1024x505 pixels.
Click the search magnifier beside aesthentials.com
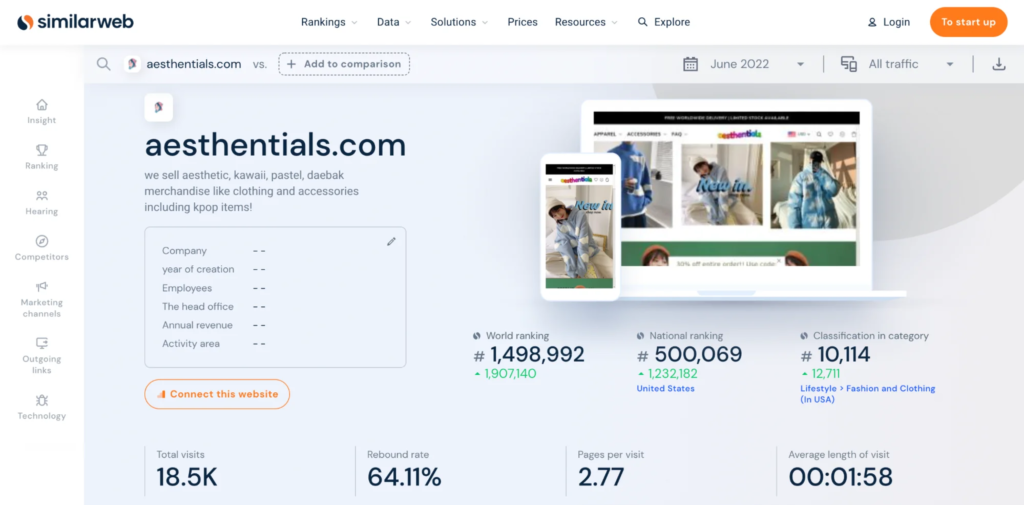coord(103,64)
